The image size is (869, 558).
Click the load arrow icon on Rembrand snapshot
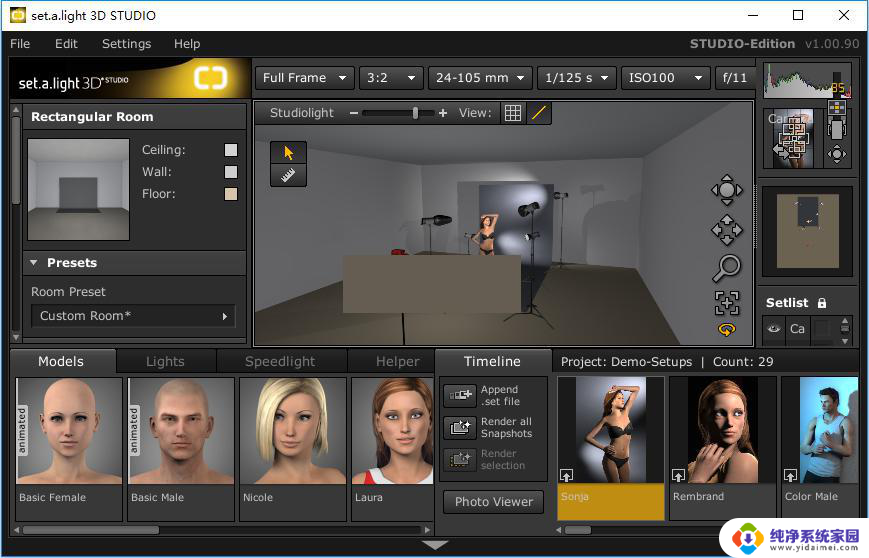[678, 475]
